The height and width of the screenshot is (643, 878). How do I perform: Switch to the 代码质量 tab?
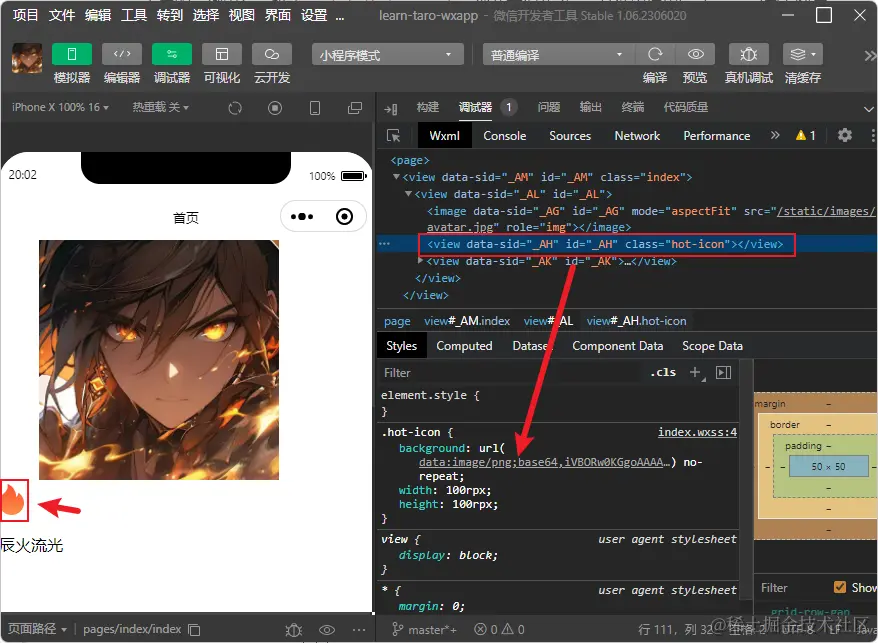(686, 107)
